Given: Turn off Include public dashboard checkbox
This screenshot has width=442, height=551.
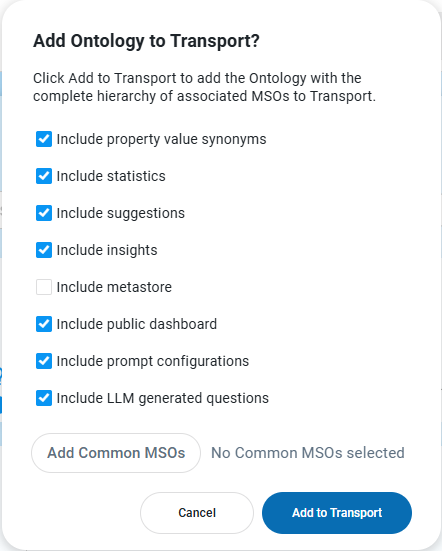Looking at the screenshot, I should pyautogui.click(x=44, y=324).
